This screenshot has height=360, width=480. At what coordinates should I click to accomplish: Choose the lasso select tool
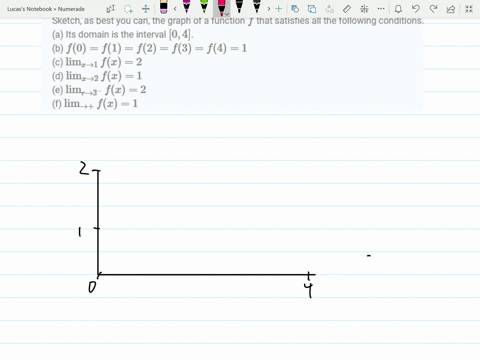pyautogui.click(x=128, y=9)
